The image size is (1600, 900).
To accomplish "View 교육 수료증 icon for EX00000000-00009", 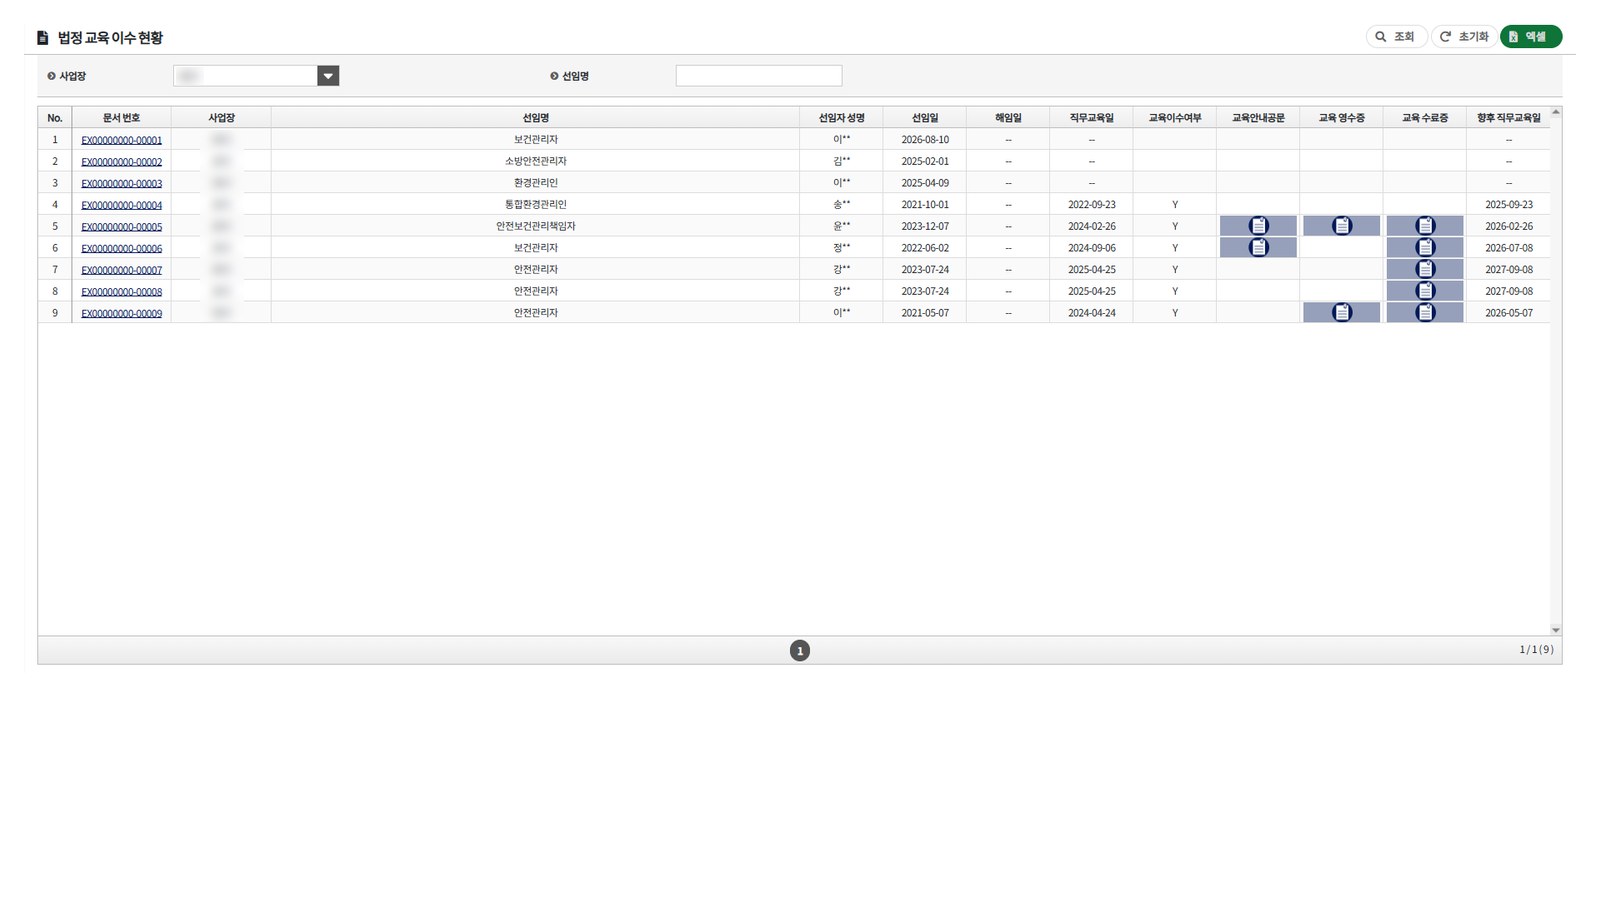I will (x=1425, y=312).
